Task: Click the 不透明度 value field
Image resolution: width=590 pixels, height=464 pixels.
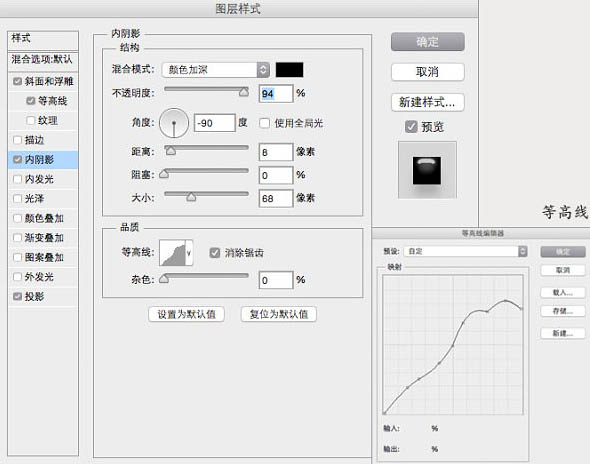Action: (276, 94)
